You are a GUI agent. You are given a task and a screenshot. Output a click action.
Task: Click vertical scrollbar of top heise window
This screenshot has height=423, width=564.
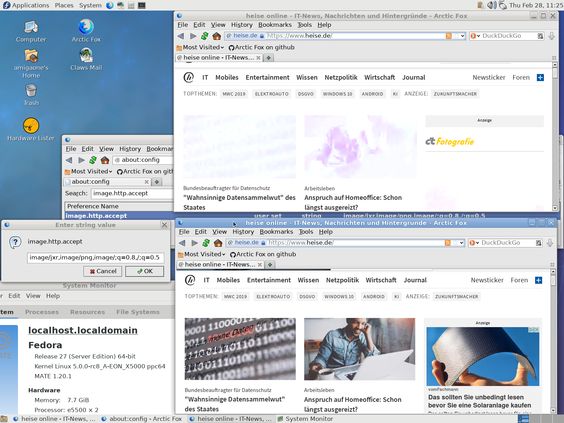[555, 137]
